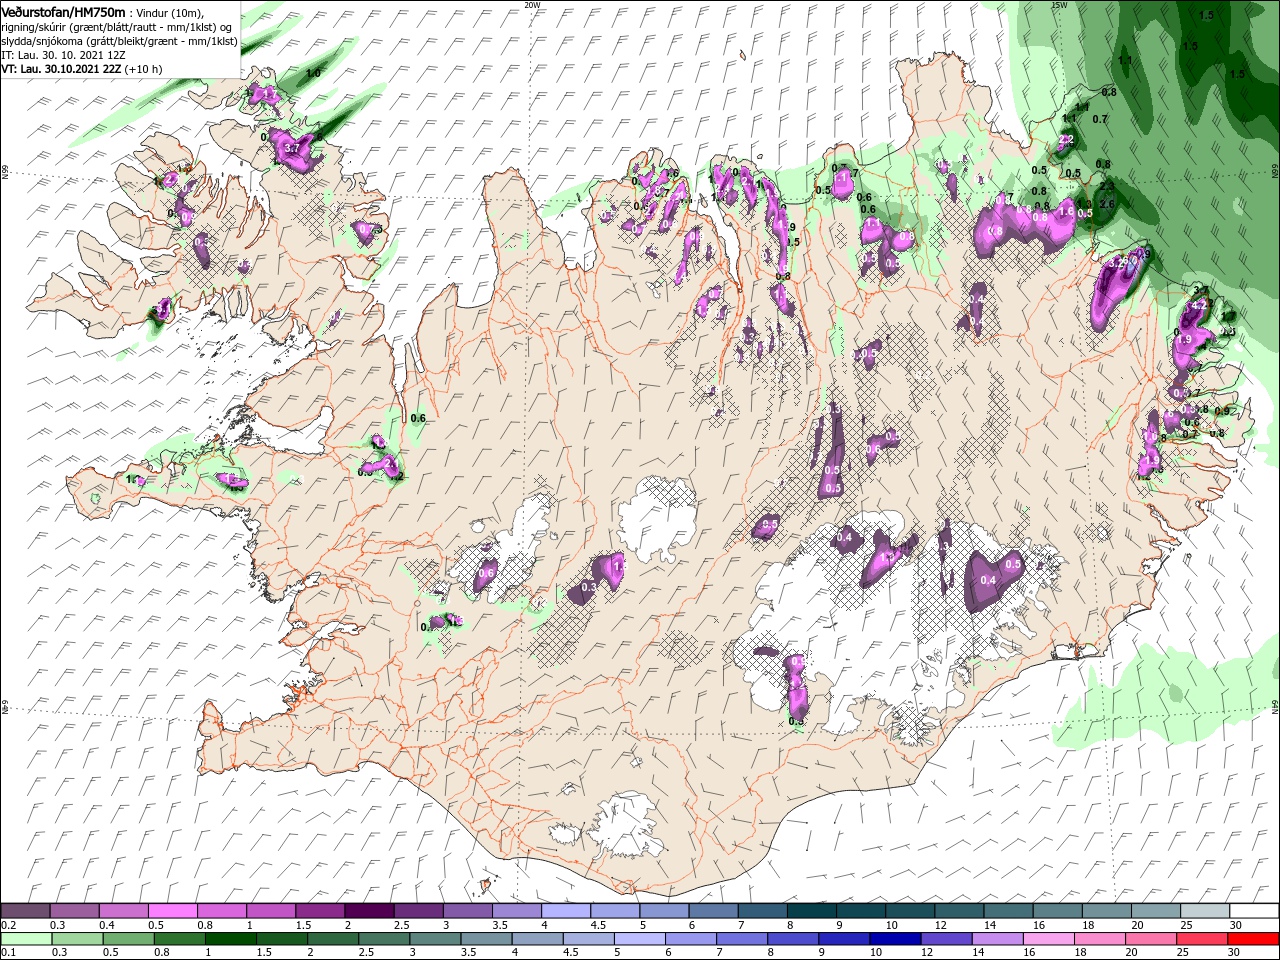Click the 20W longitude label on top edge
Viewport: 1280px width, 960px height.
point(532,4)
